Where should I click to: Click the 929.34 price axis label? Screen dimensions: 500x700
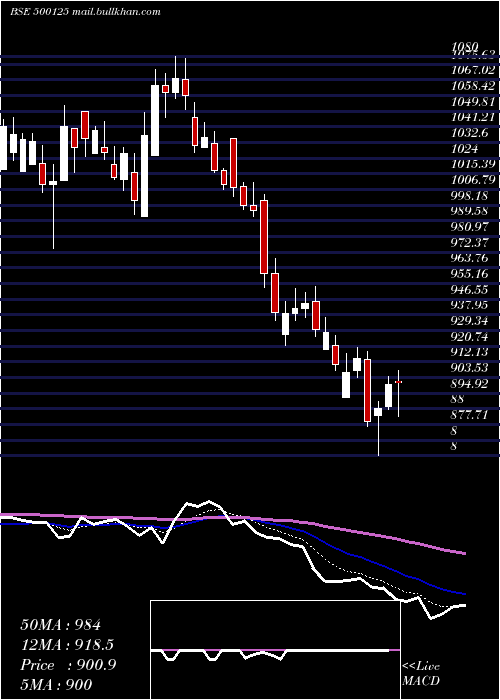470,321
